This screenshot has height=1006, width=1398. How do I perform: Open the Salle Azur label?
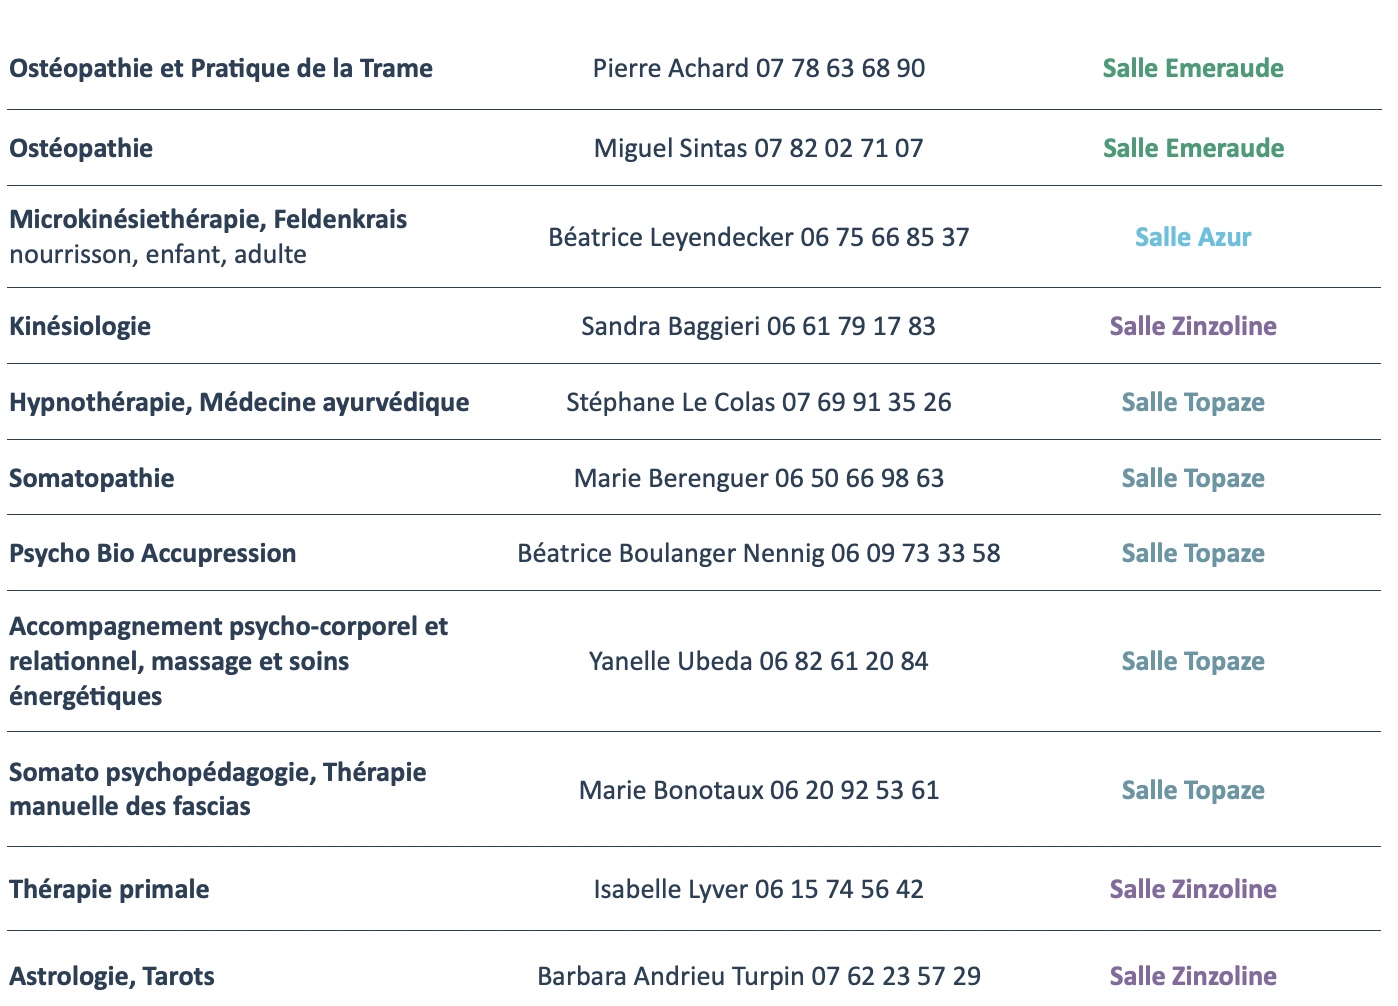(1193, 238)
